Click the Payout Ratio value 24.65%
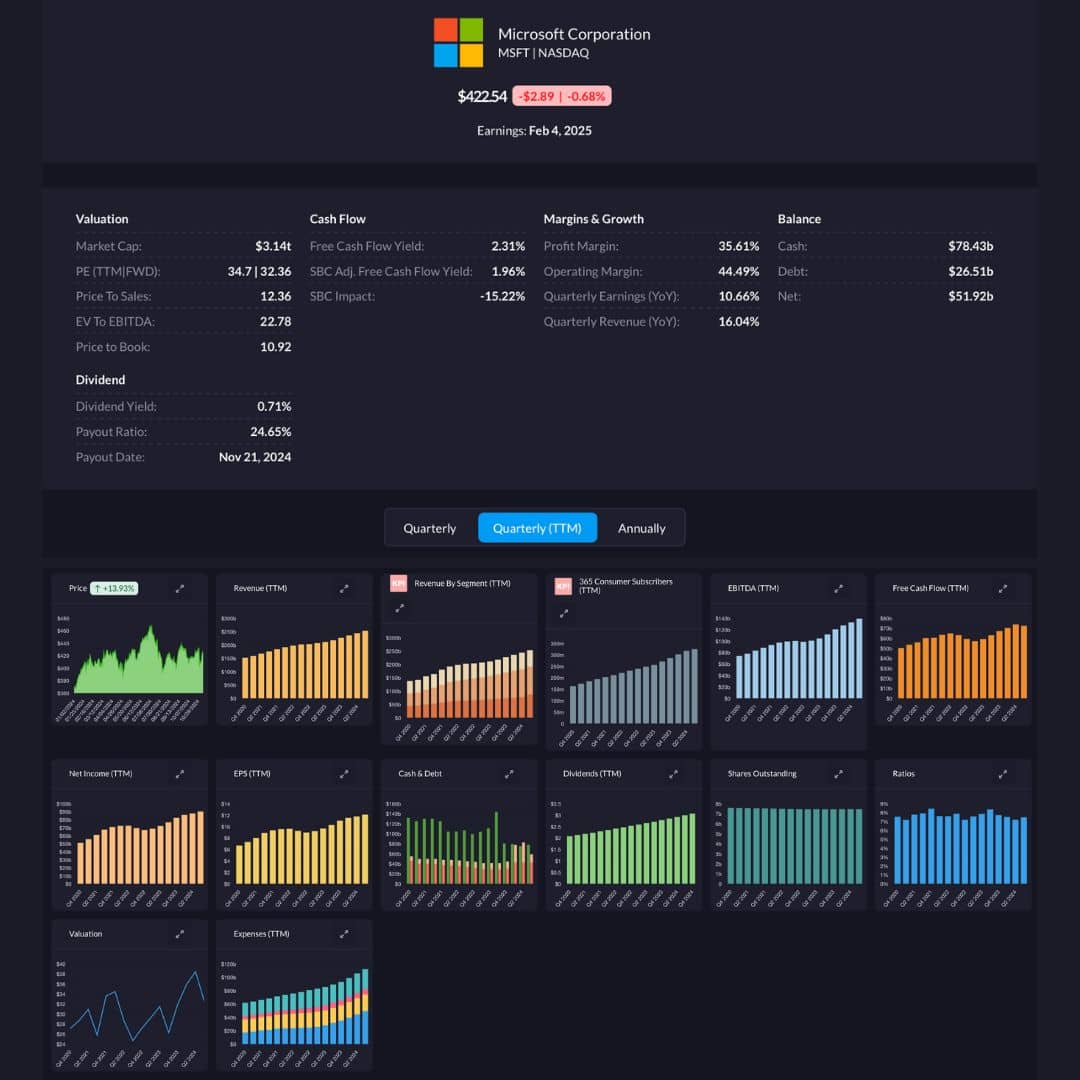 pyautogui.click(x=271, y=432)
